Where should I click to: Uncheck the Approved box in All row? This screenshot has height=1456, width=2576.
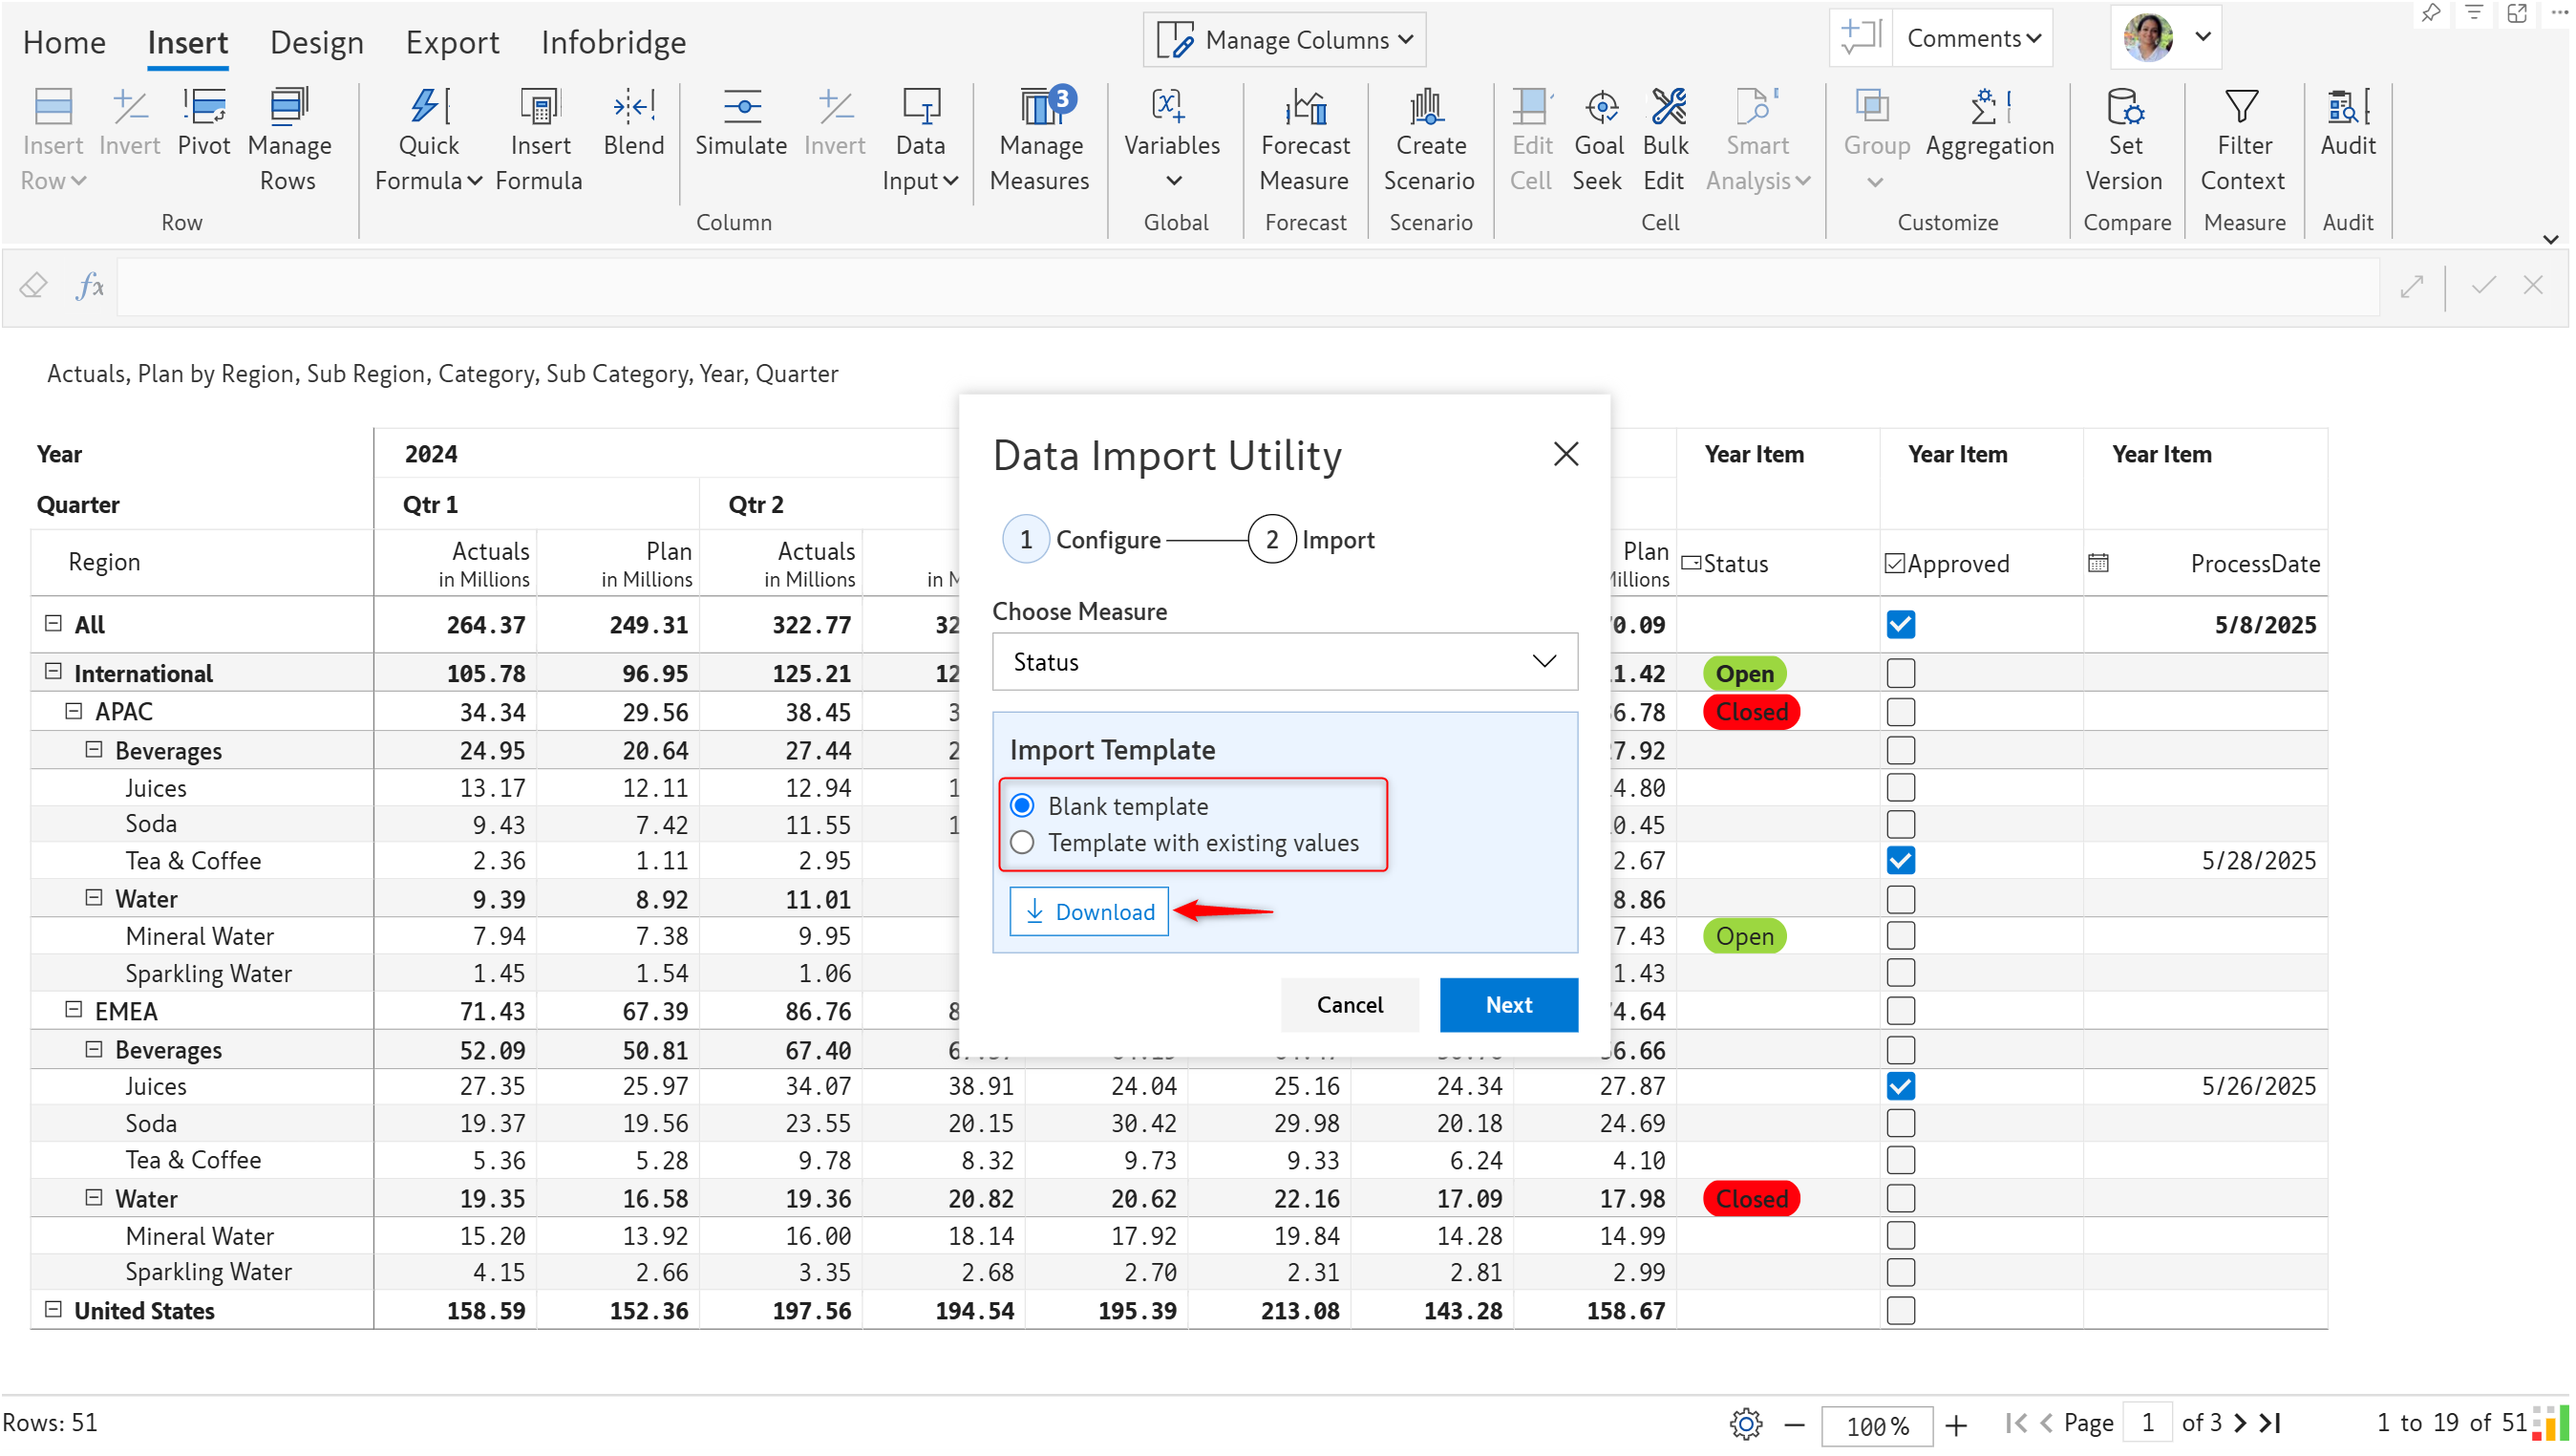pyautogui.click(x=1900, y=624)
